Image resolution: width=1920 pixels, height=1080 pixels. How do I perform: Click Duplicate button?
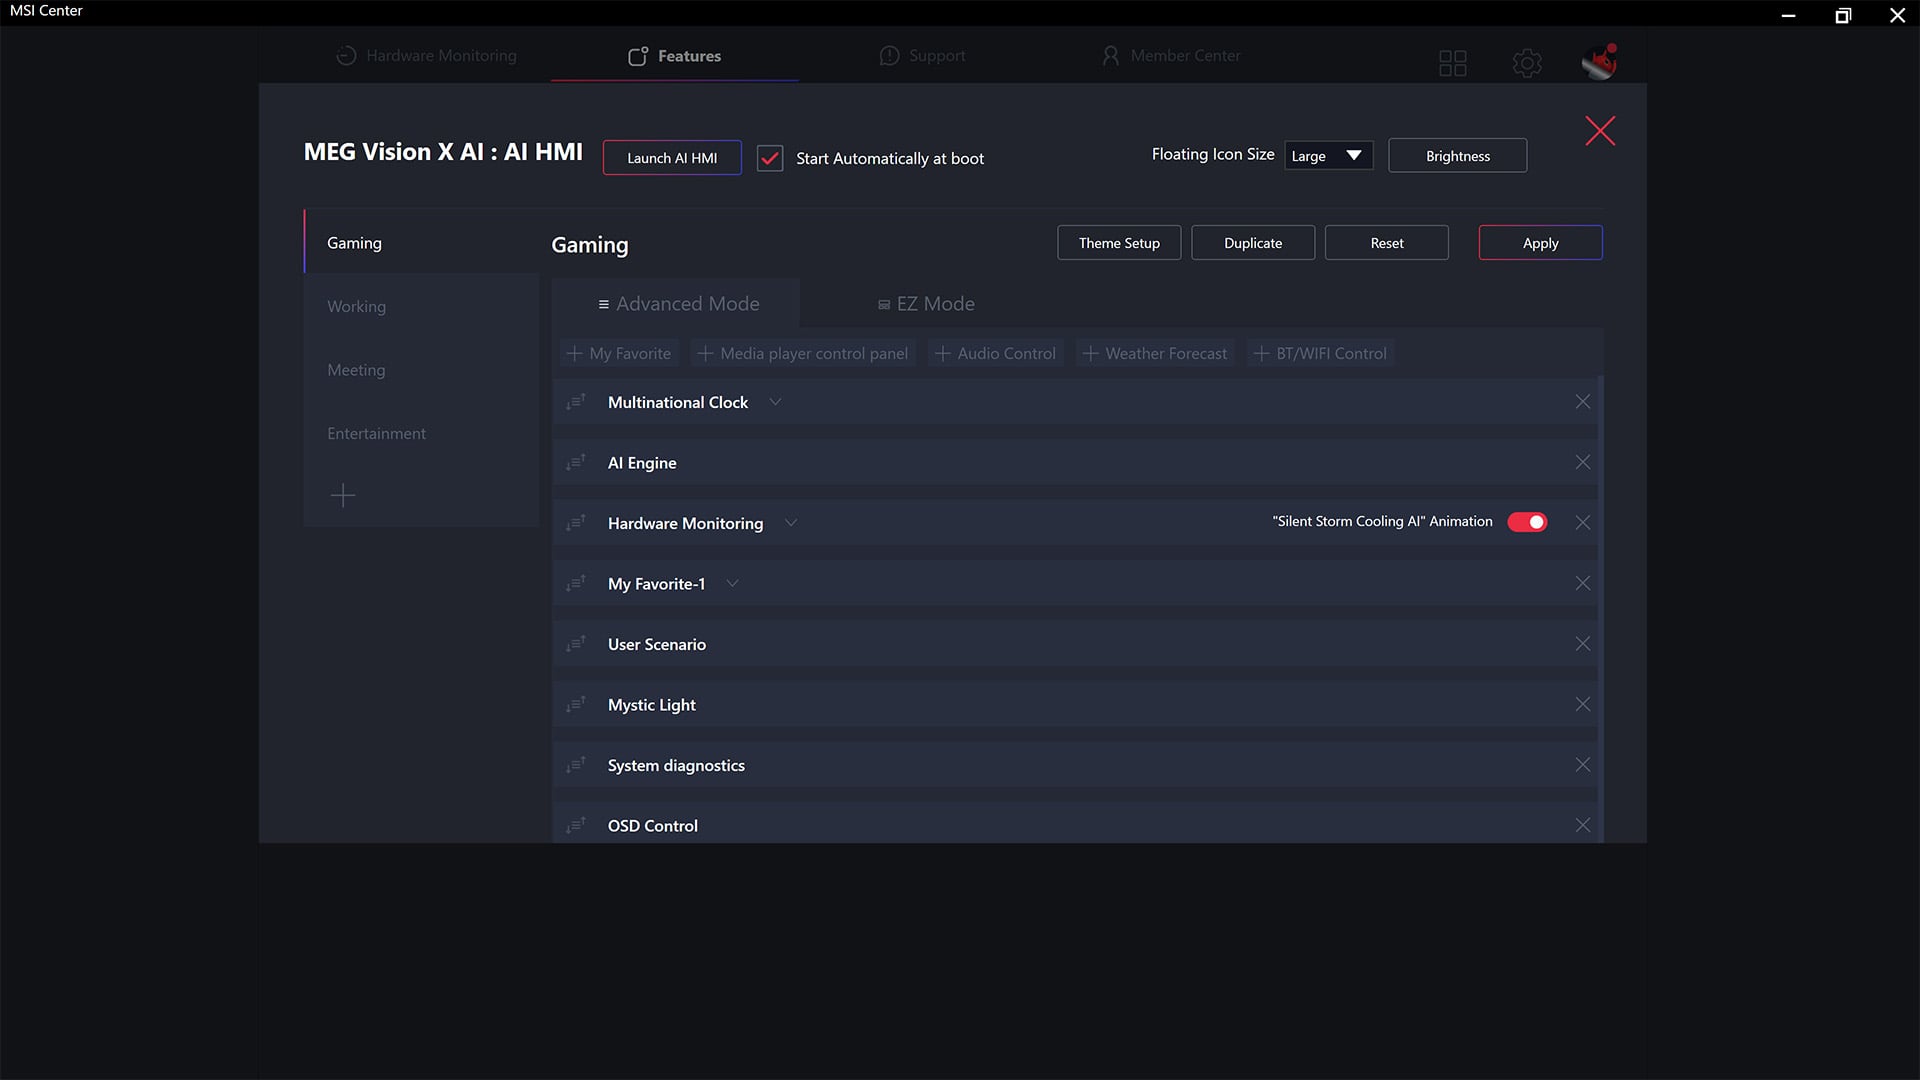tap(1253, 243)
